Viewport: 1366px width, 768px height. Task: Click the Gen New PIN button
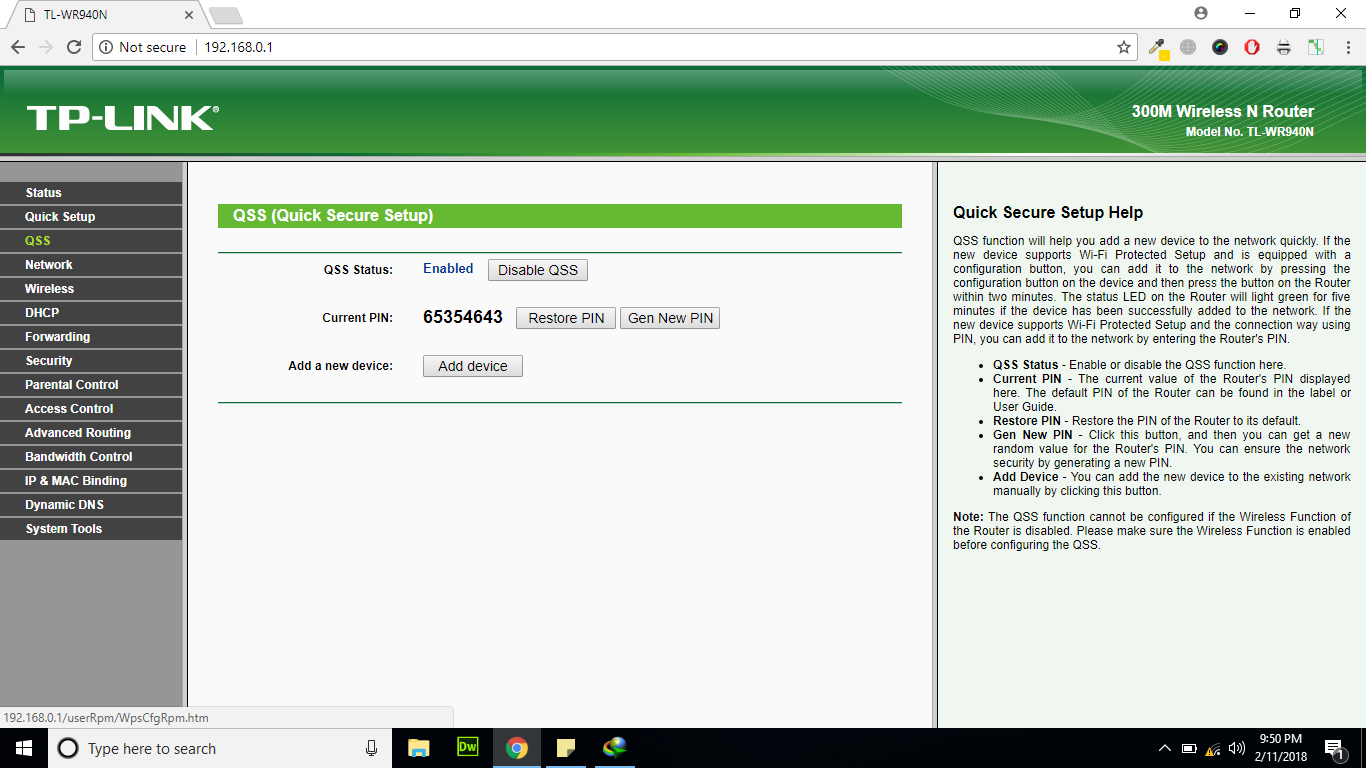[670, 318]
